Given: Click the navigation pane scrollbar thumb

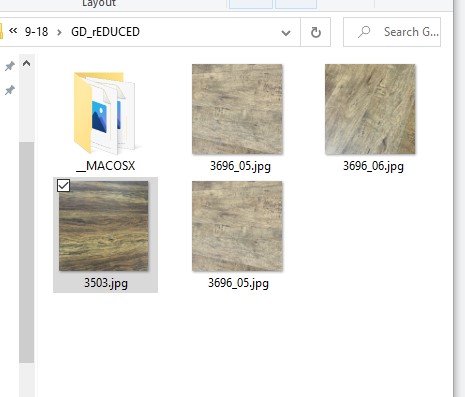Looking at the screenshot, I should point(27,252).
